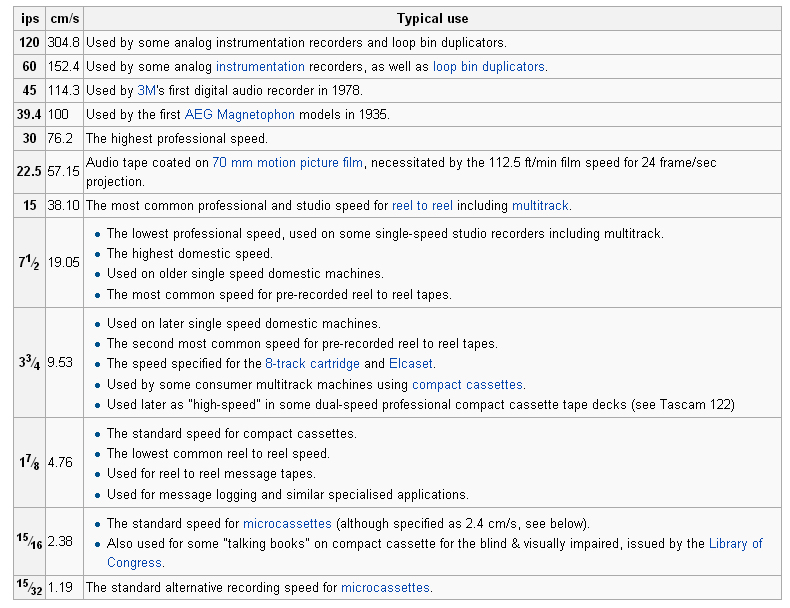
Task: Click the 39.4 ips row header cell
Action: 30,115
